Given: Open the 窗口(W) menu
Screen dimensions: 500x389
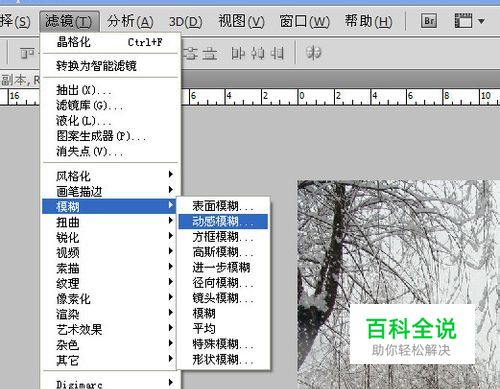Looking at the screenshot, I should pyautogui.click(x=304, y=22).
